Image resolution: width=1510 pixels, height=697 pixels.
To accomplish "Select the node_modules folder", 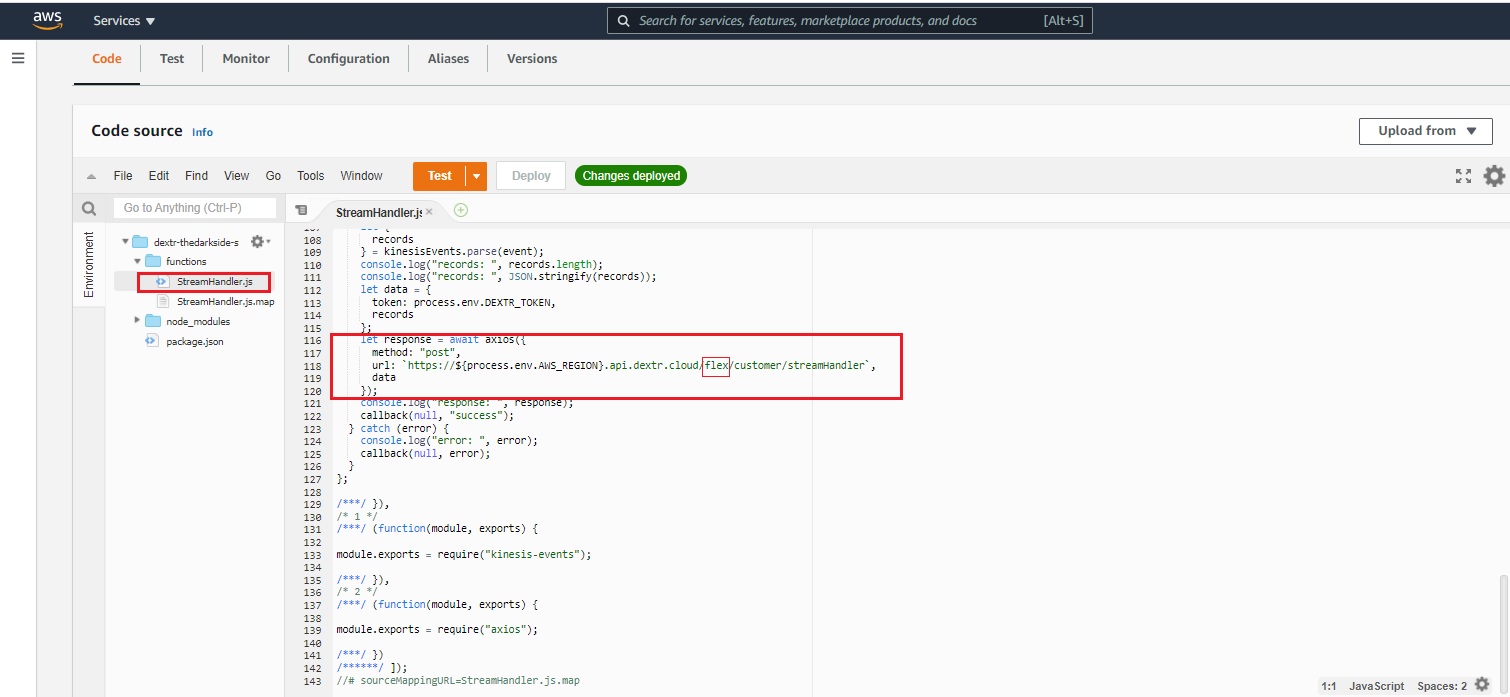I will (198, 322).
